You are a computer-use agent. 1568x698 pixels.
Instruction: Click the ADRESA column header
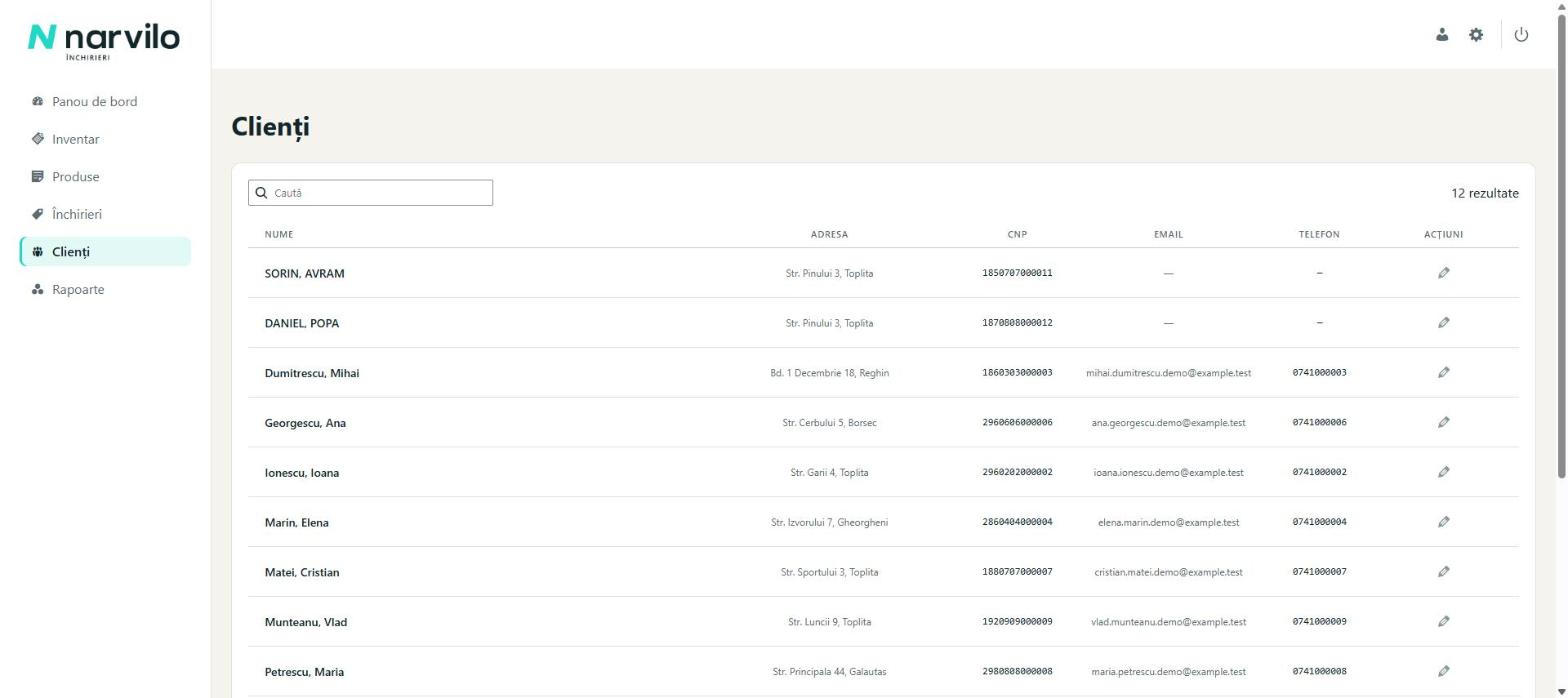pyautogui.click(x=829, y=234)
